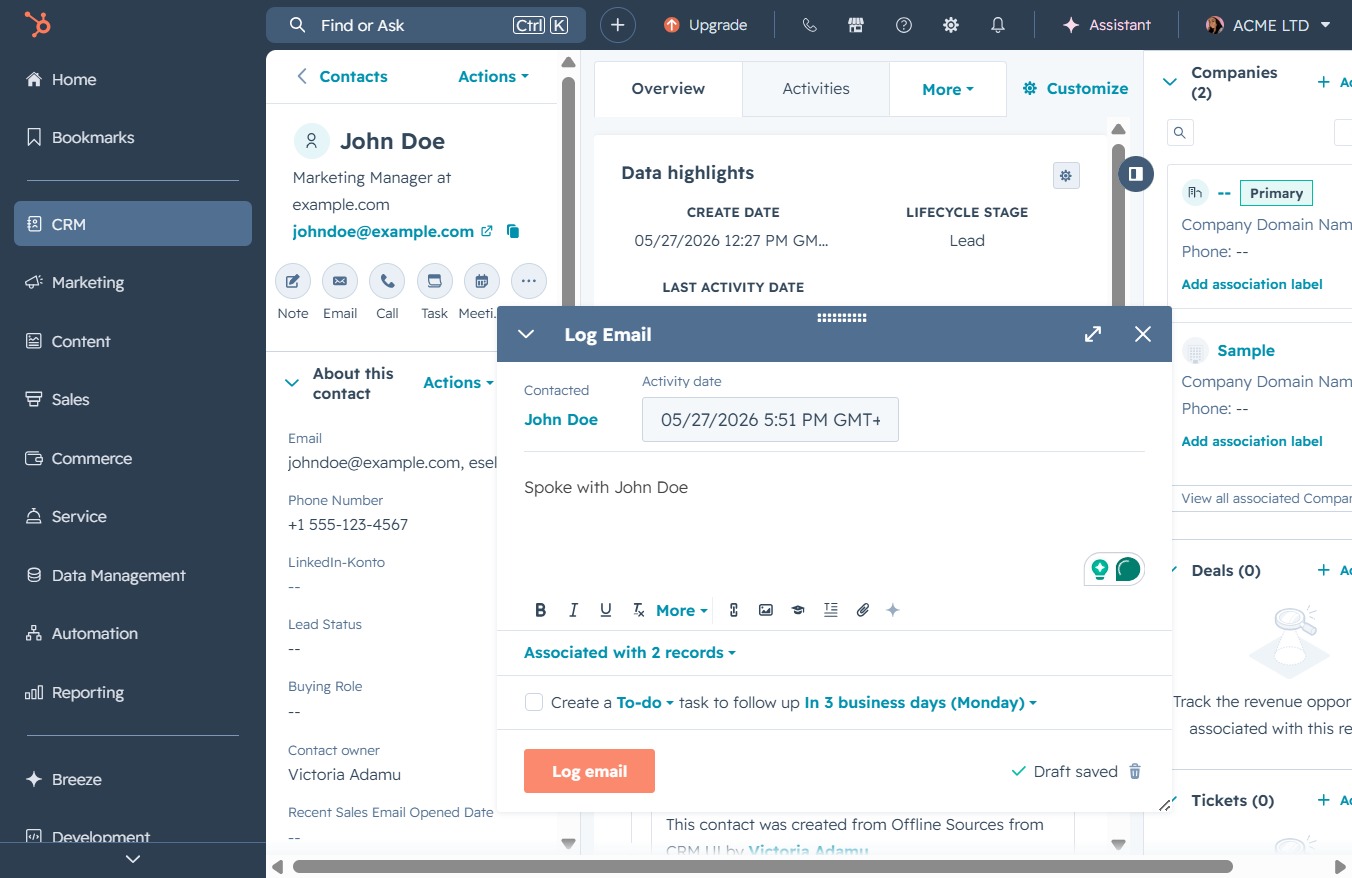Switch to the Overview tab
1352x878 pixels.
point(668,89)
